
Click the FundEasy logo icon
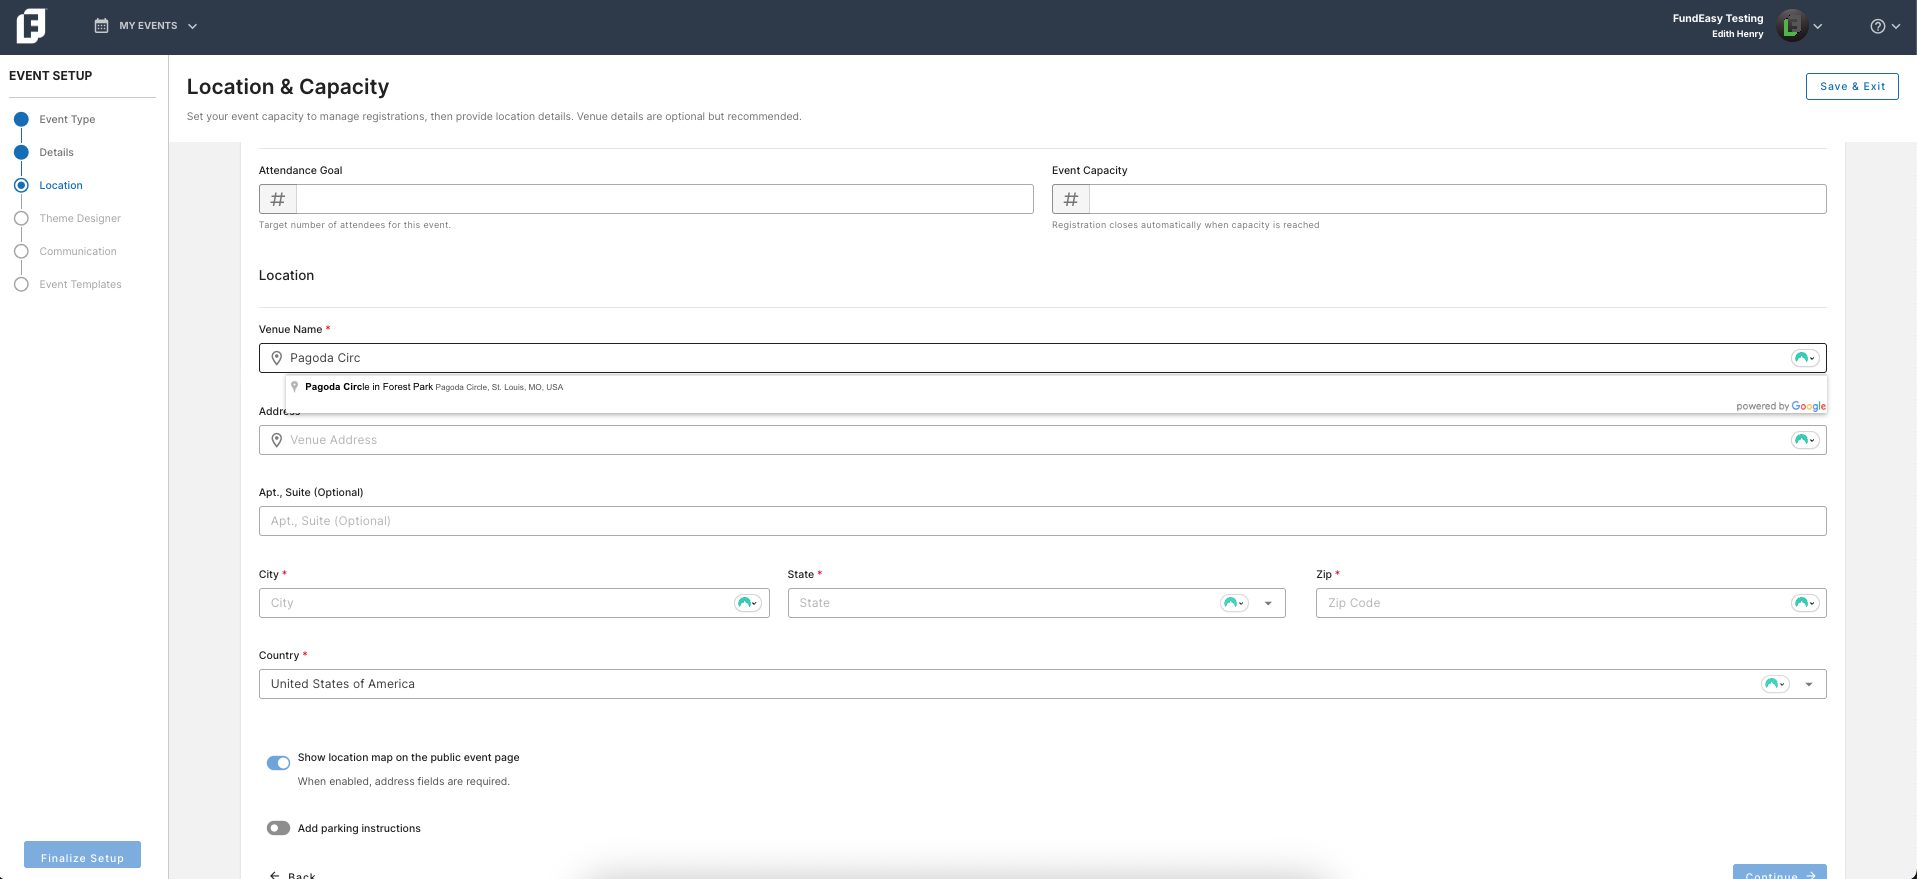31,26
